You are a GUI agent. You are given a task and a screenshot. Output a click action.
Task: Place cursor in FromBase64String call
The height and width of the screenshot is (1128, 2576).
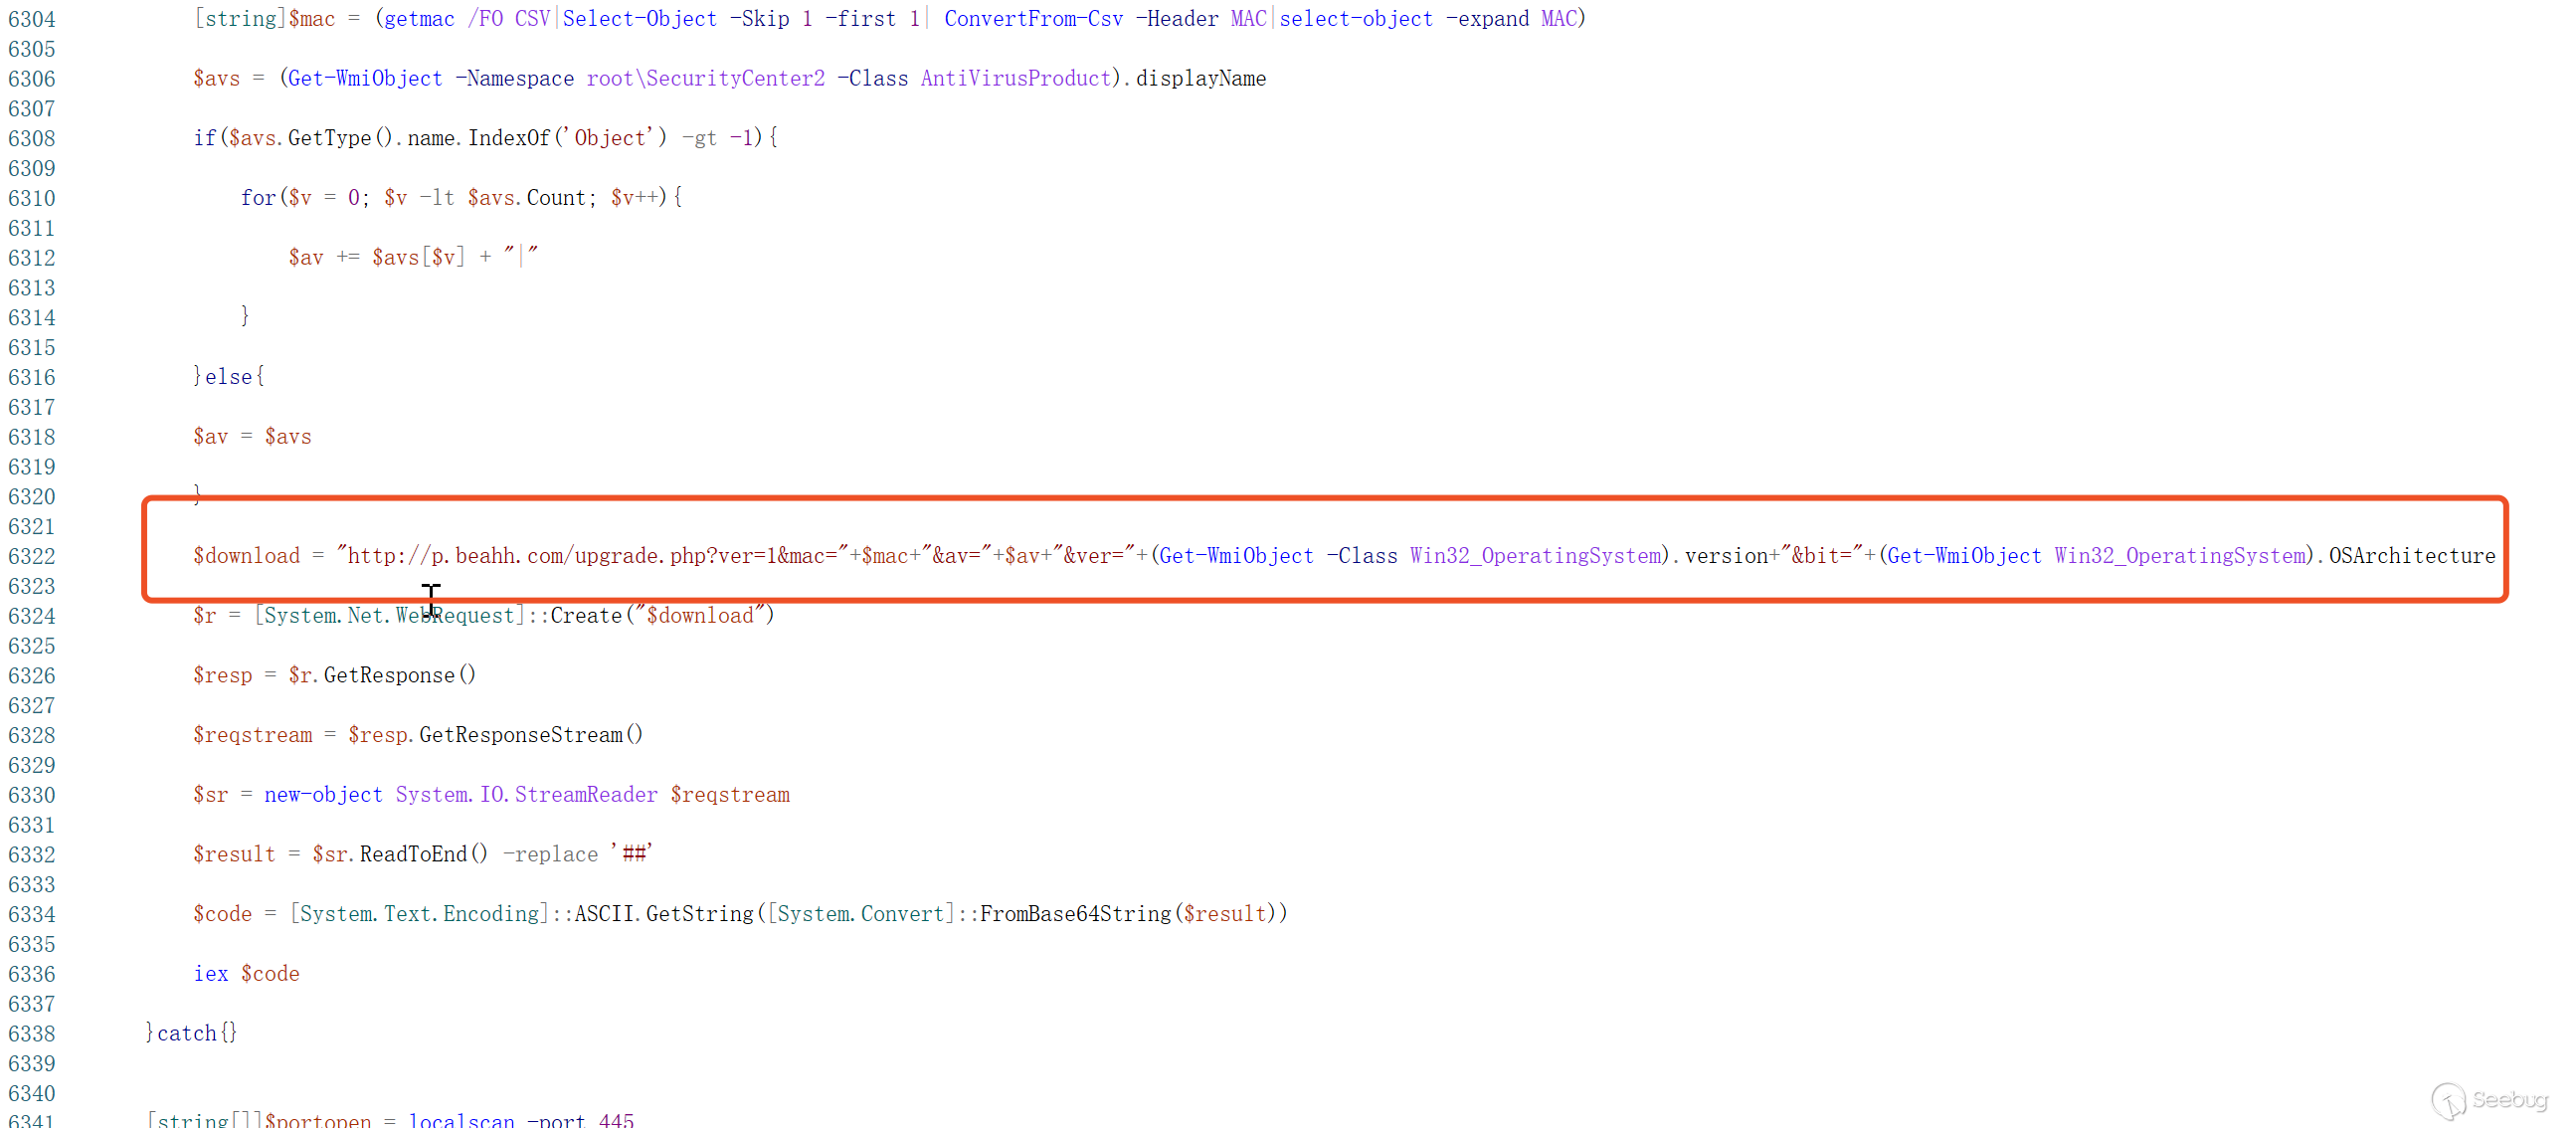pyautogui.click(x=1074, y=914)
